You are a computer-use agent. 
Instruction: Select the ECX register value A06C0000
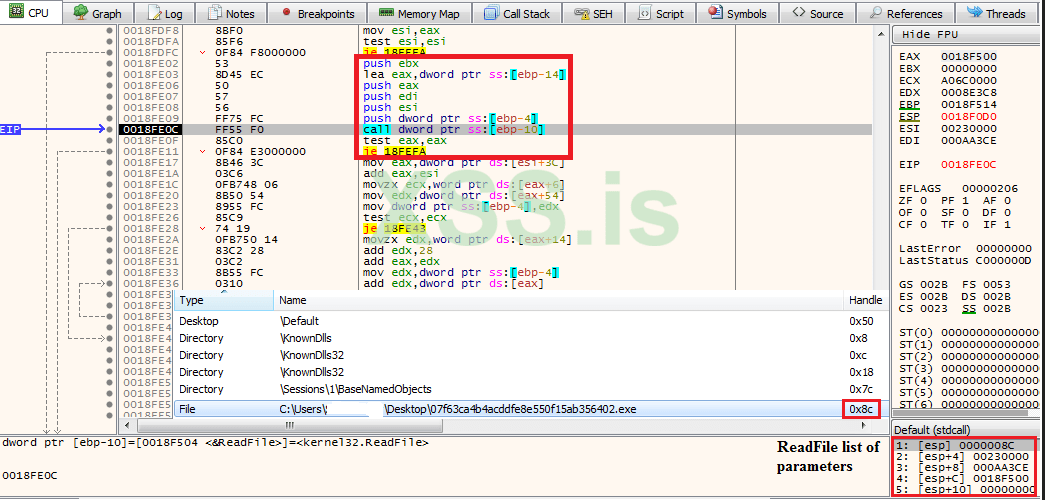(x=969, y=80)
